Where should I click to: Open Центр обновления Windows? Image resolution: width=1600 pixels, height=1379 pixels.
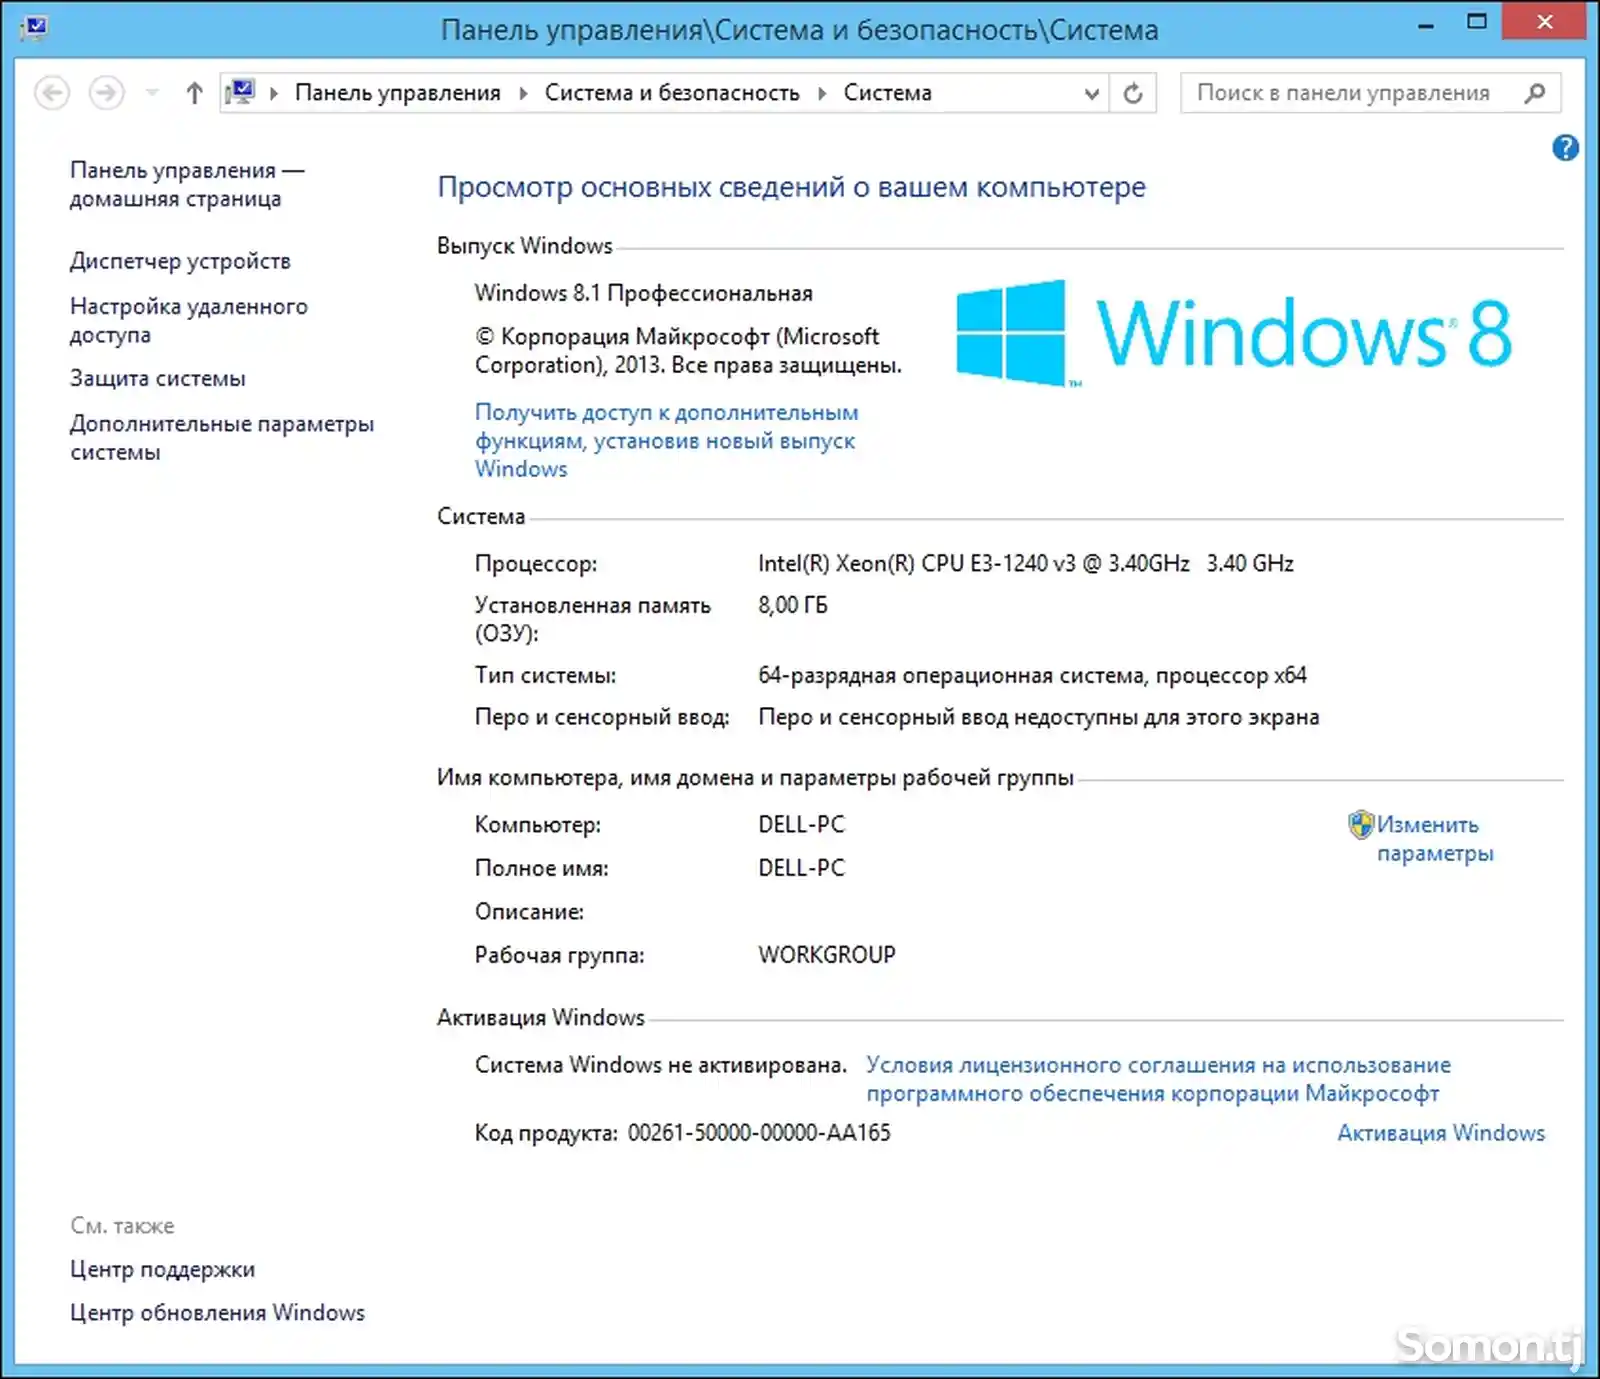point(217,1312)
